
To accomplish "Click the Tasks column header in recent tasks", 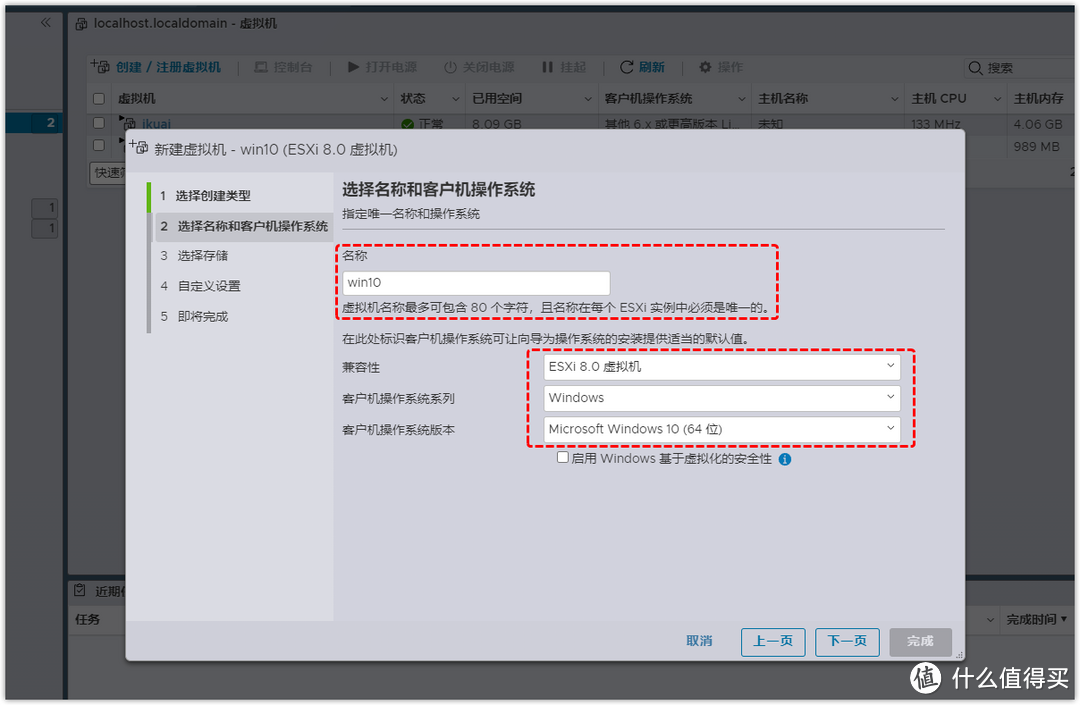I will coord(87,620).
